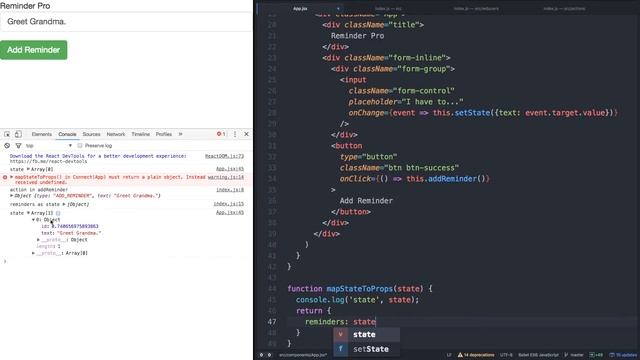Click the UTF-8 encoding in status bar
The image size is (640, 360).
506,355
